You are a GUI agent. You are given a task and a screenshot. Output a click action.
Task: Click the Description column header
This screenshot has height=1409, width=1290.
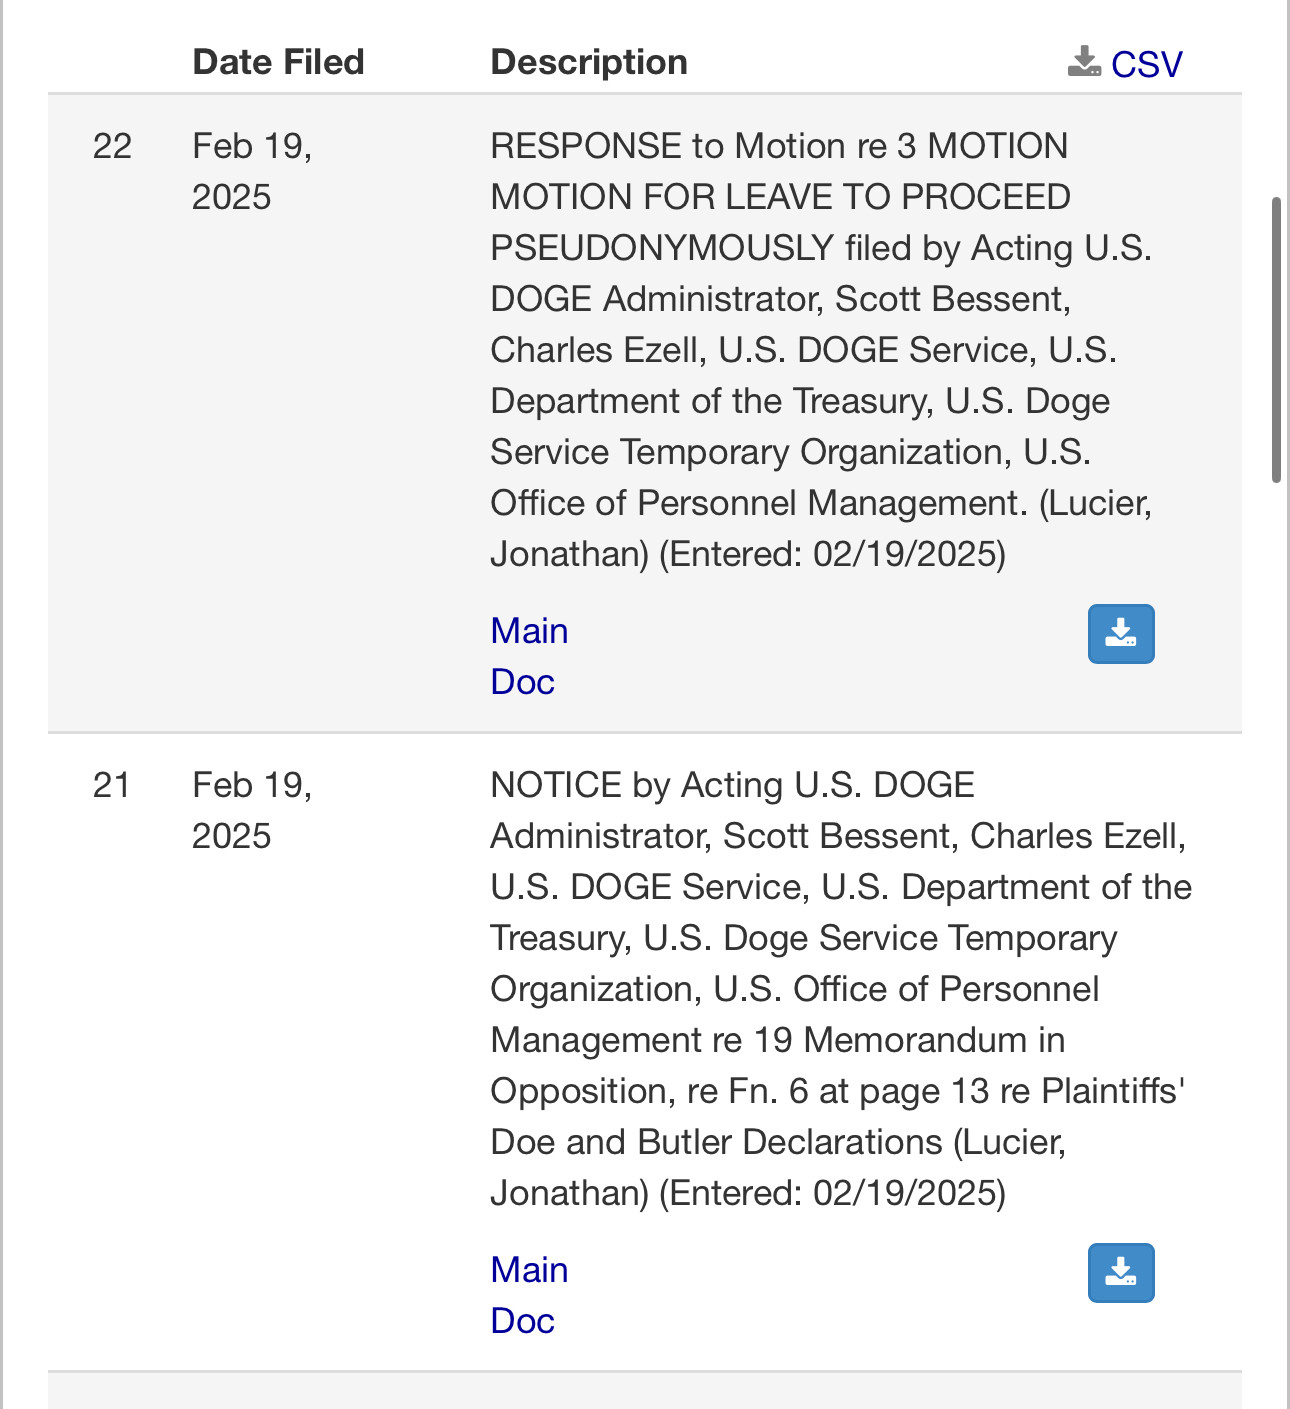[x=588, y=62]
